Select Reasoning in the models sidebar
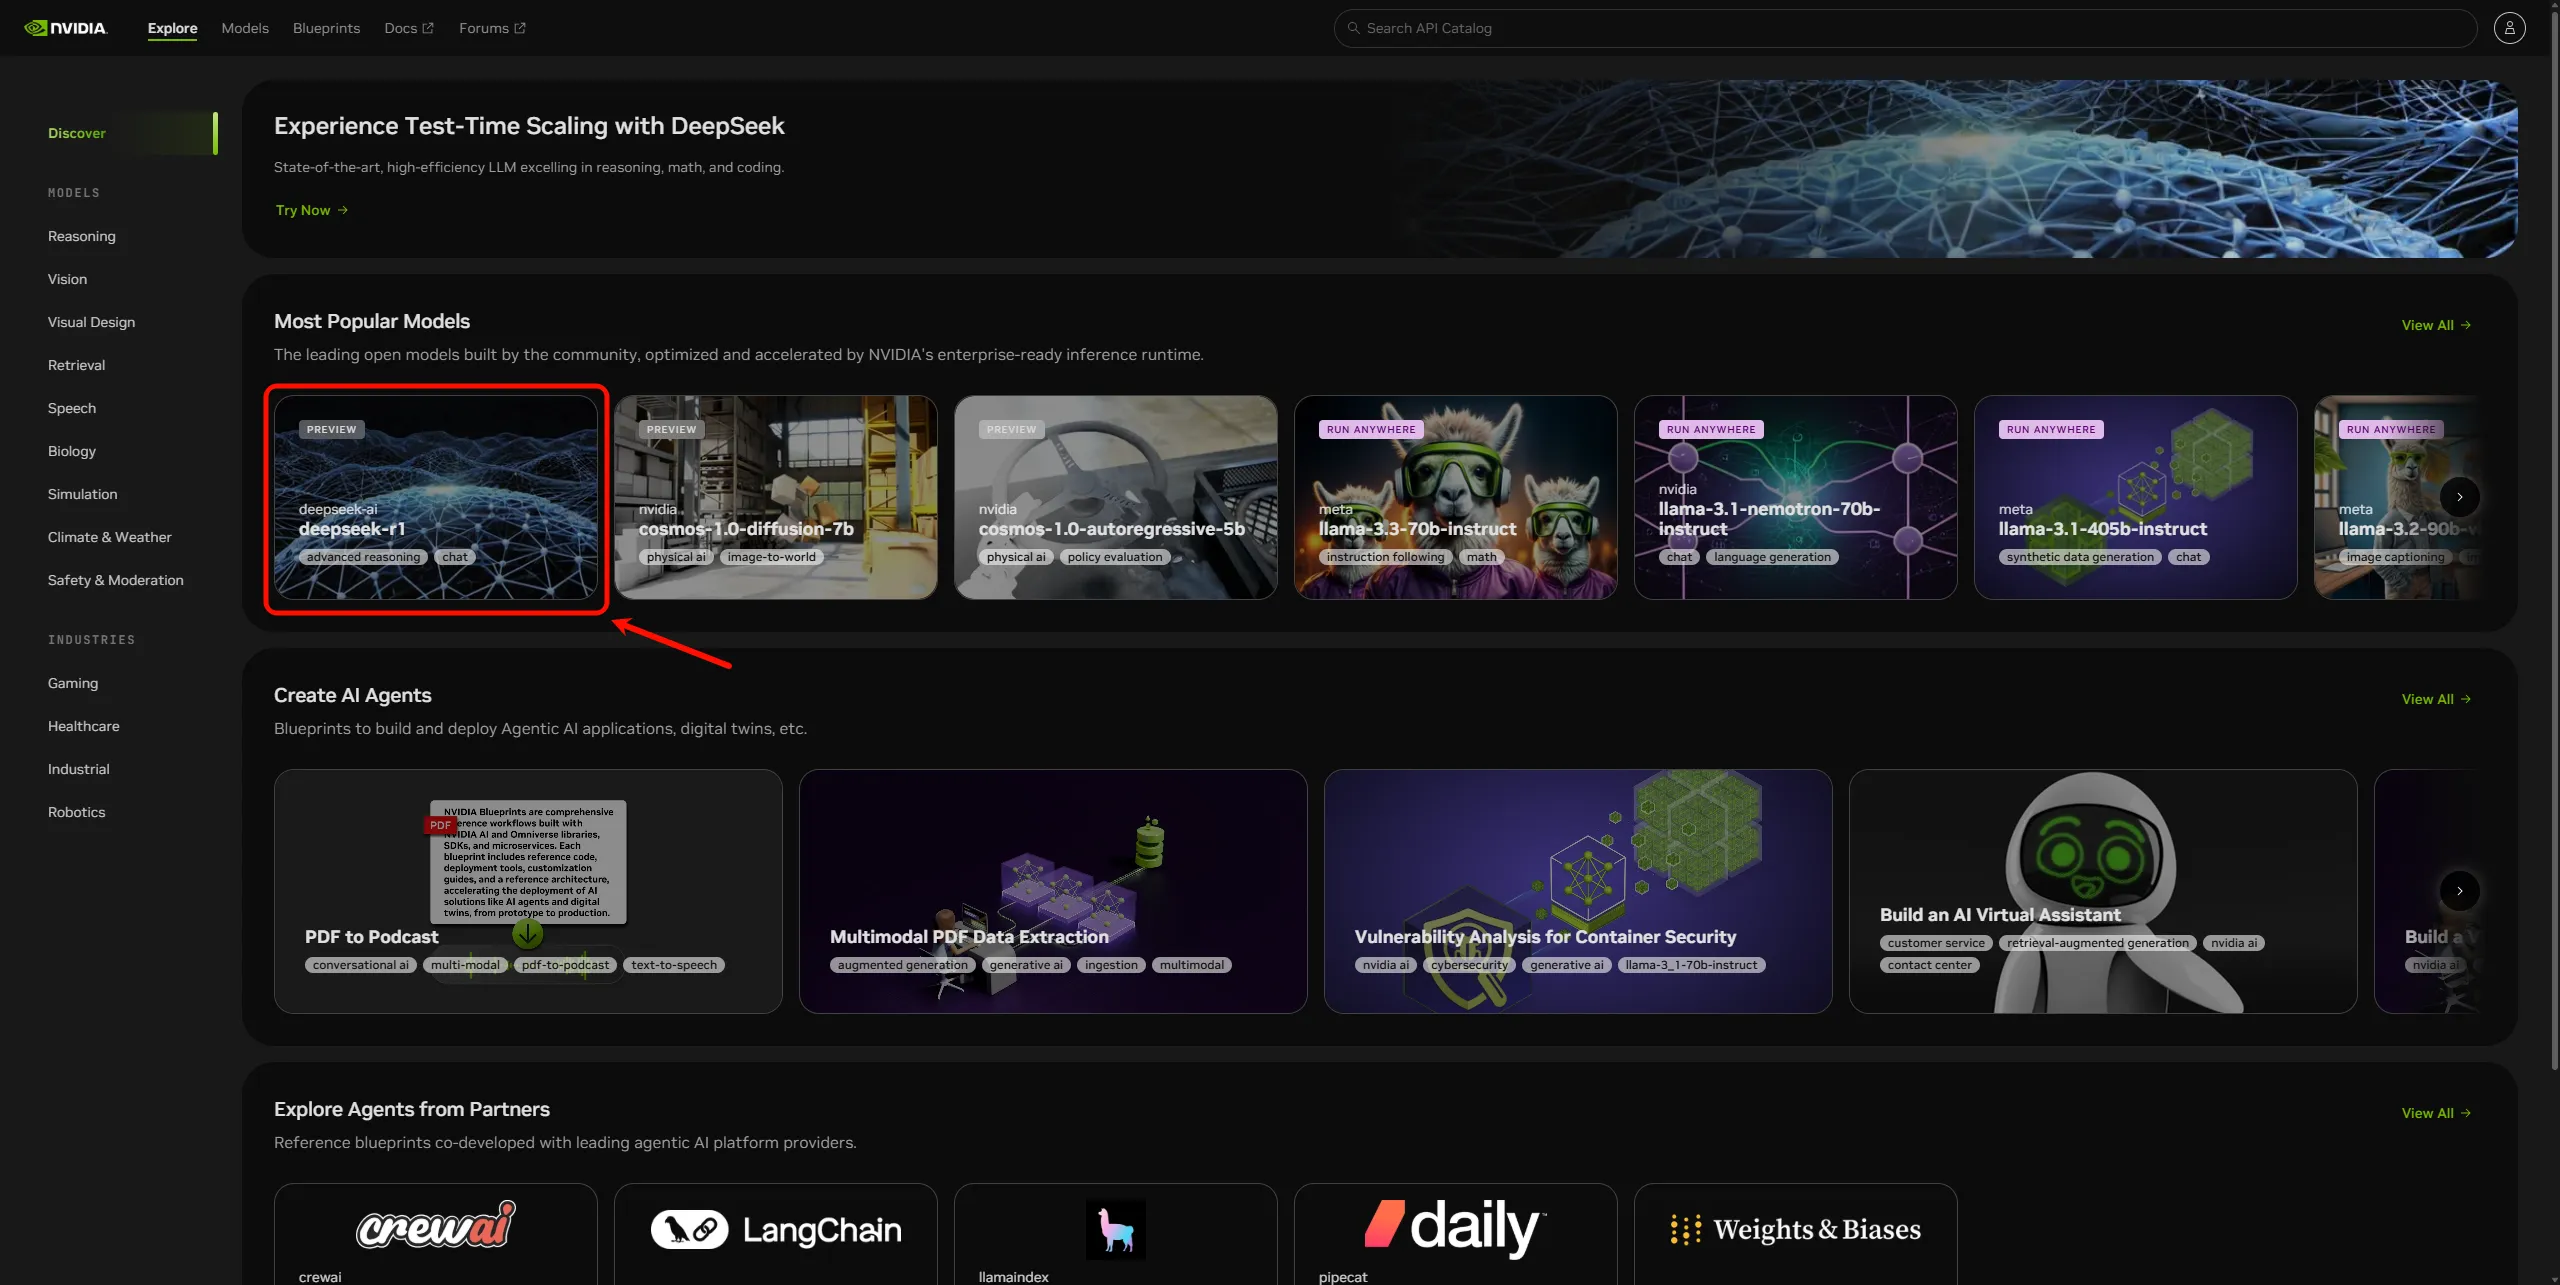Viewport: 2560px width, 1285px height. tap(82, 236)
